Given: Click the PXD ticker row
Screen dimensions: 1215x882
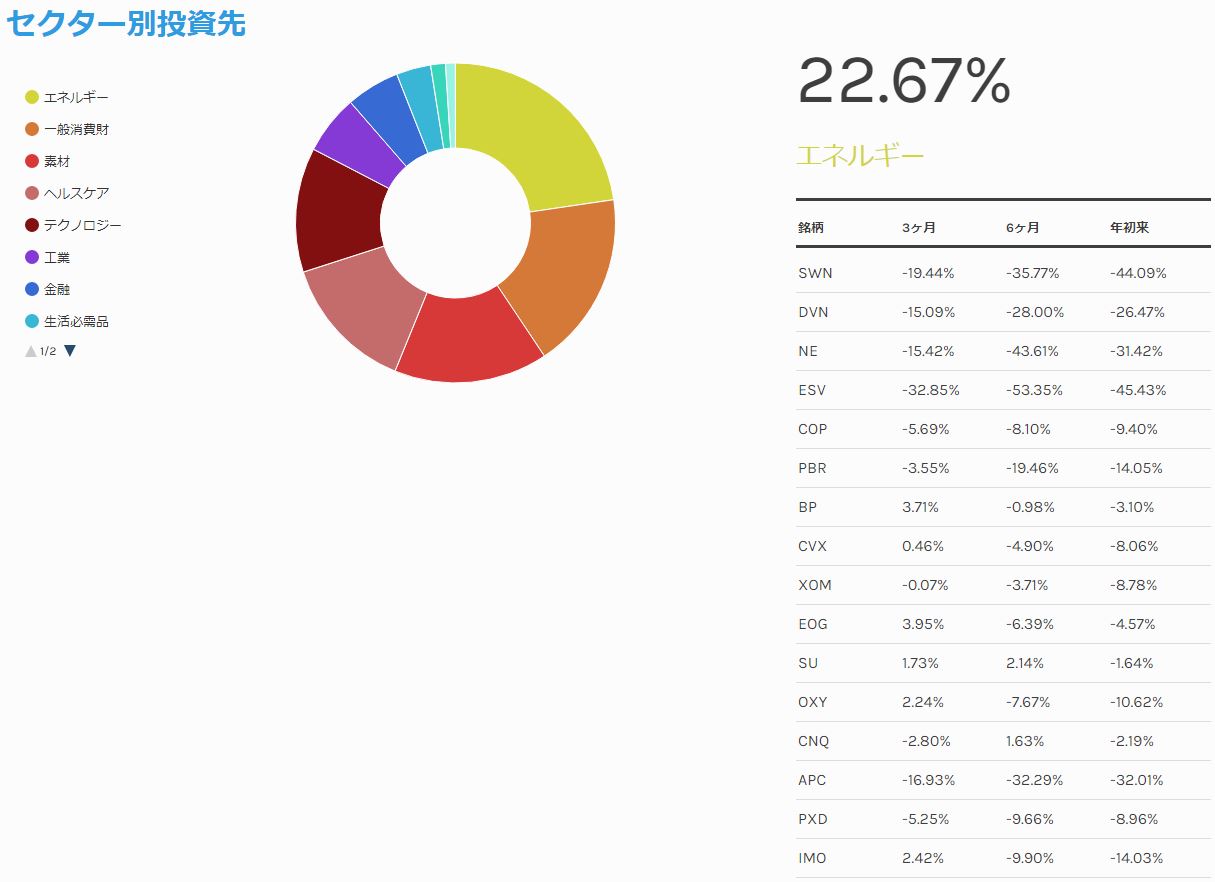Looking at the screenshot, I should [x=1003, y=819].
